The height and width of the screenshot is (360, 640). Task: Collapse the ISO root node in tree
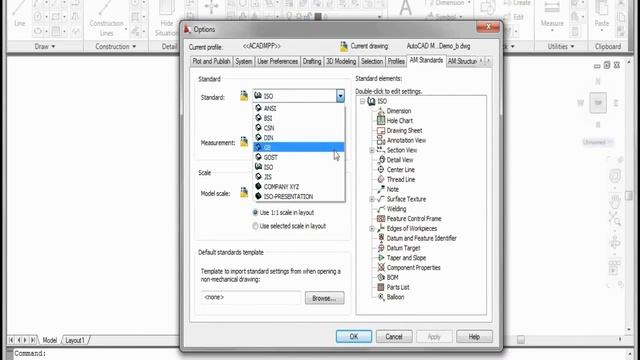(362, 101)
